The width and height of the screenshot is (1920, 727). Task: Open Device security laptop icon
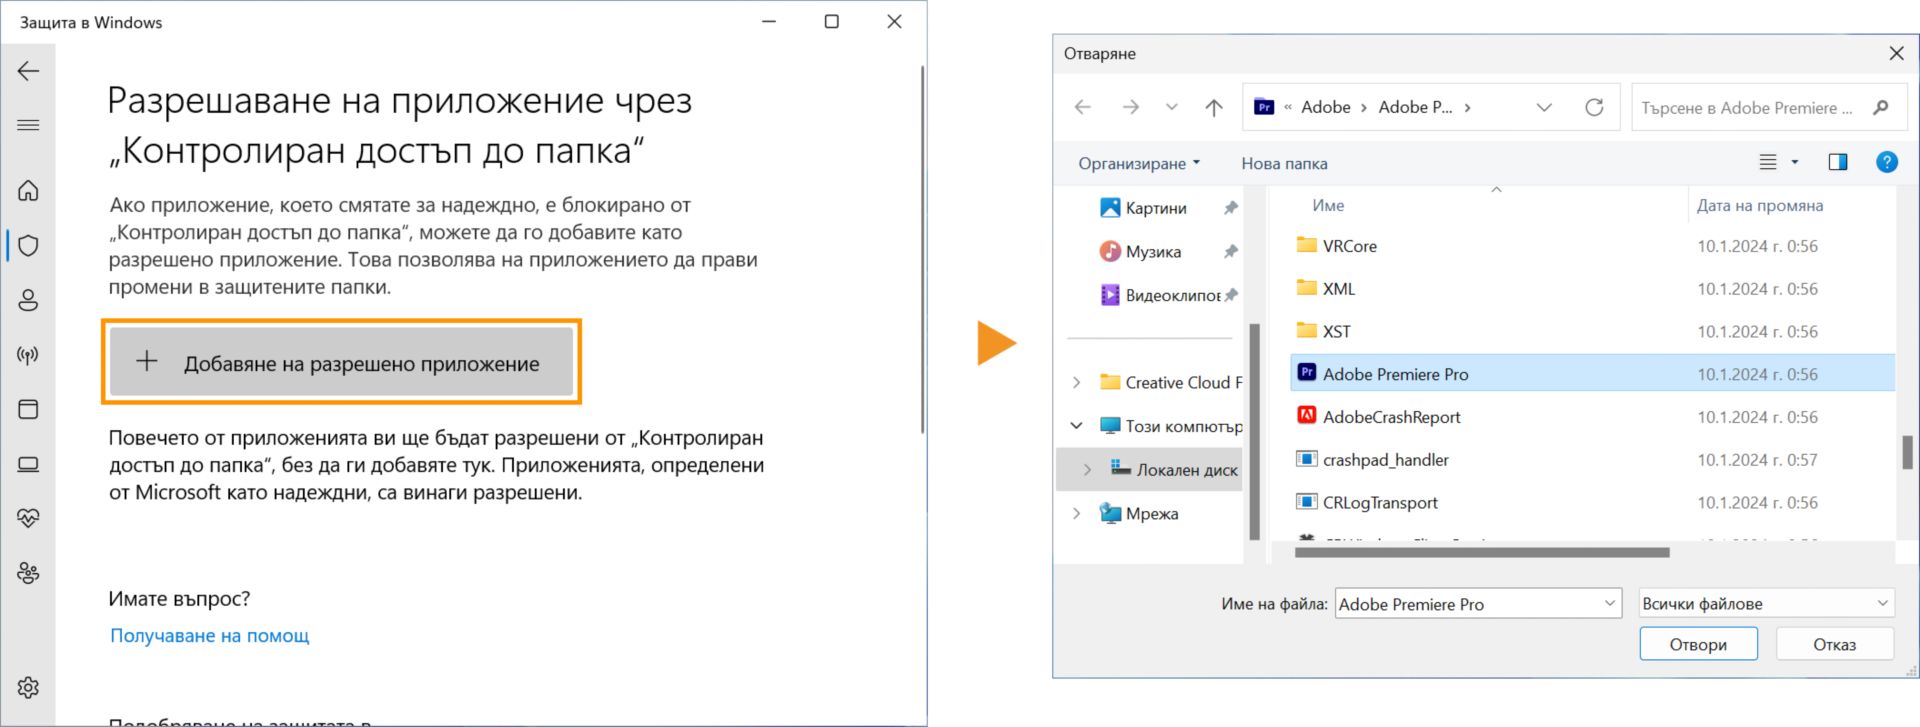tap(28, 464)
